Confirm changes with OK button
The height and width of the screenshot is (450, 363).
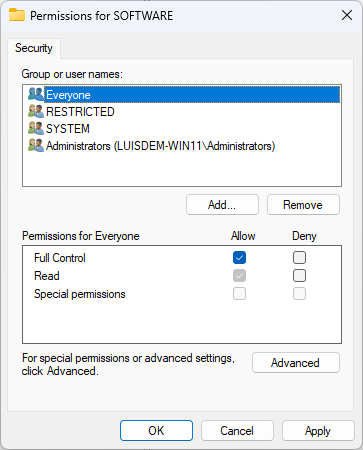point(156,431)
